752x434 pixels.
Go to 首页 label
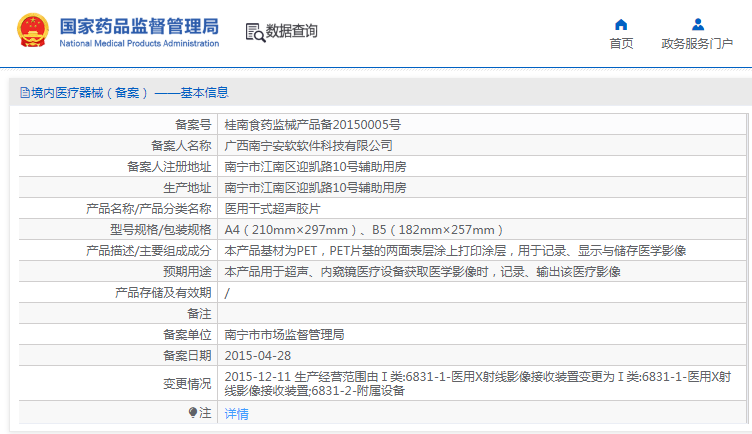click(621, 44)
